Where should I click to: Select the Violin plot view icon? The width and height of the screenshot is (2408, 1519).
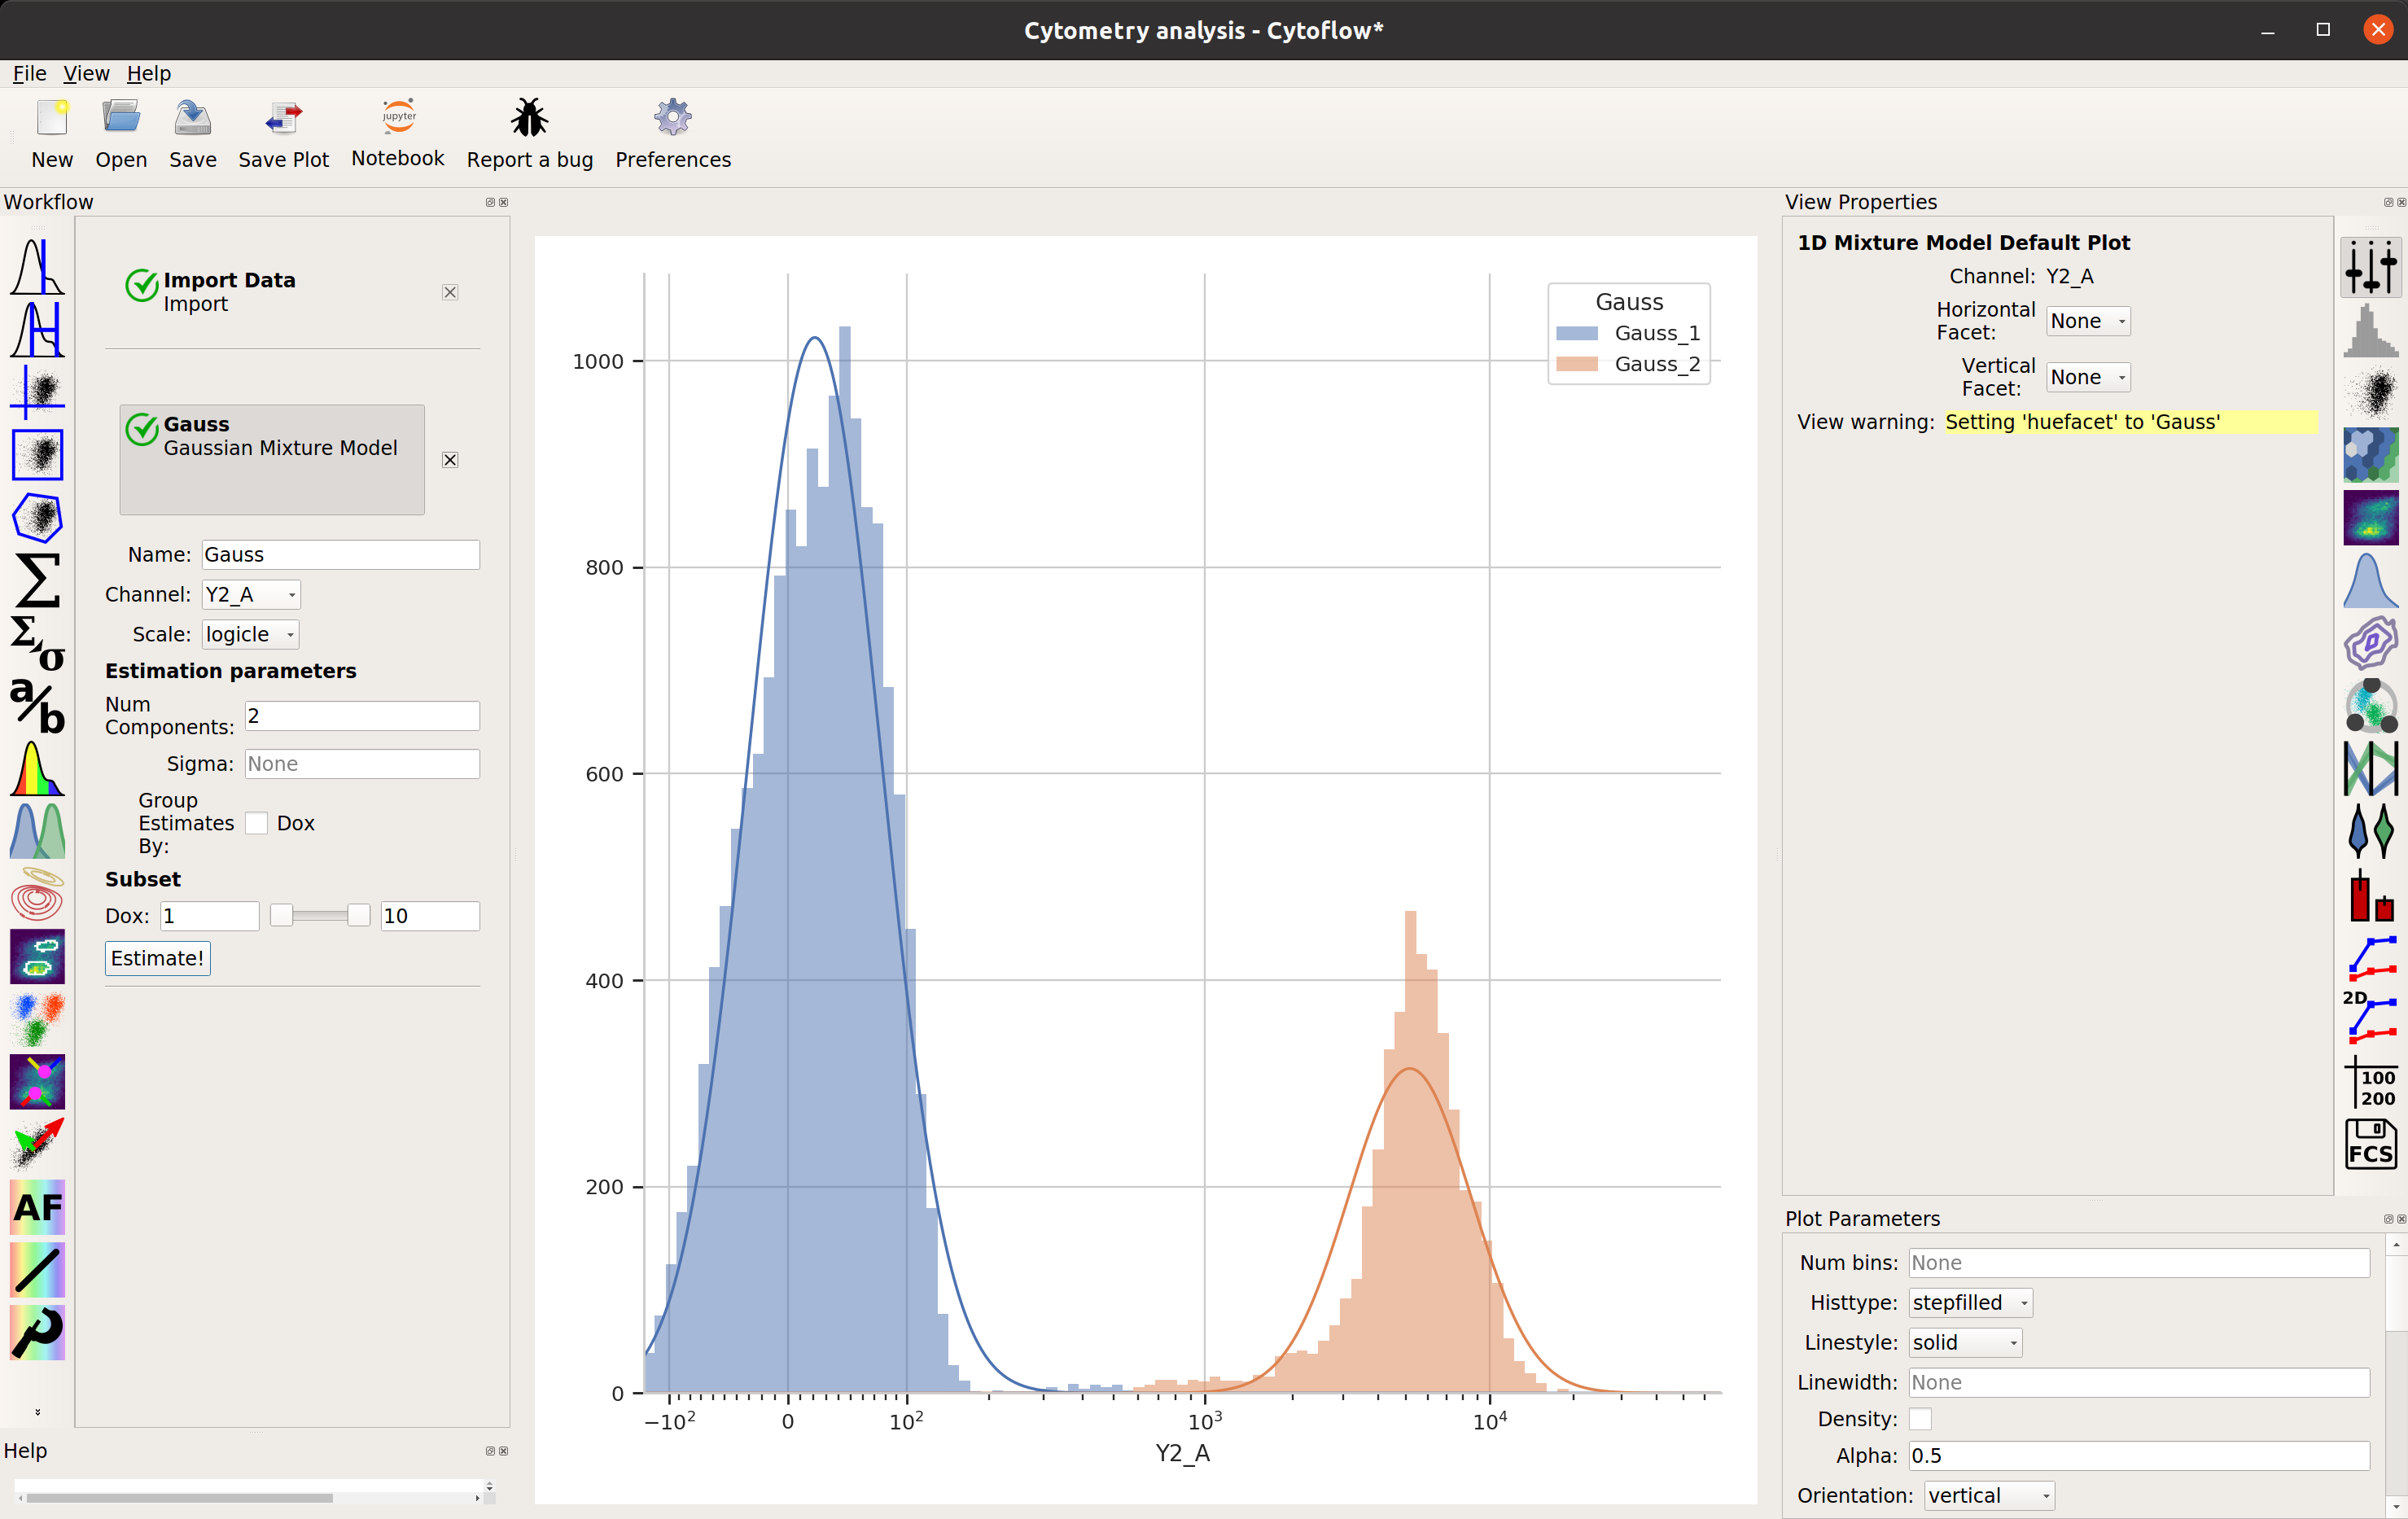[2370, 831]
